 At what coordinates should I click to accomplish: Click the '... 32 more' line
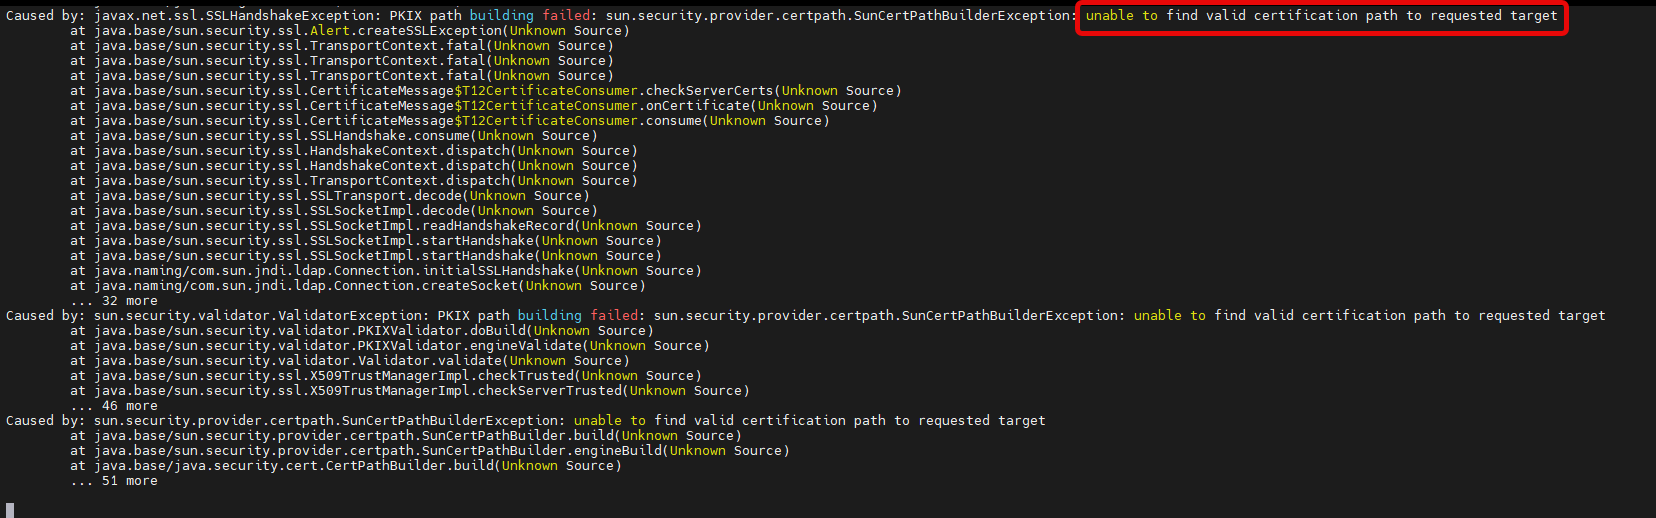click(x=114, y=301)
